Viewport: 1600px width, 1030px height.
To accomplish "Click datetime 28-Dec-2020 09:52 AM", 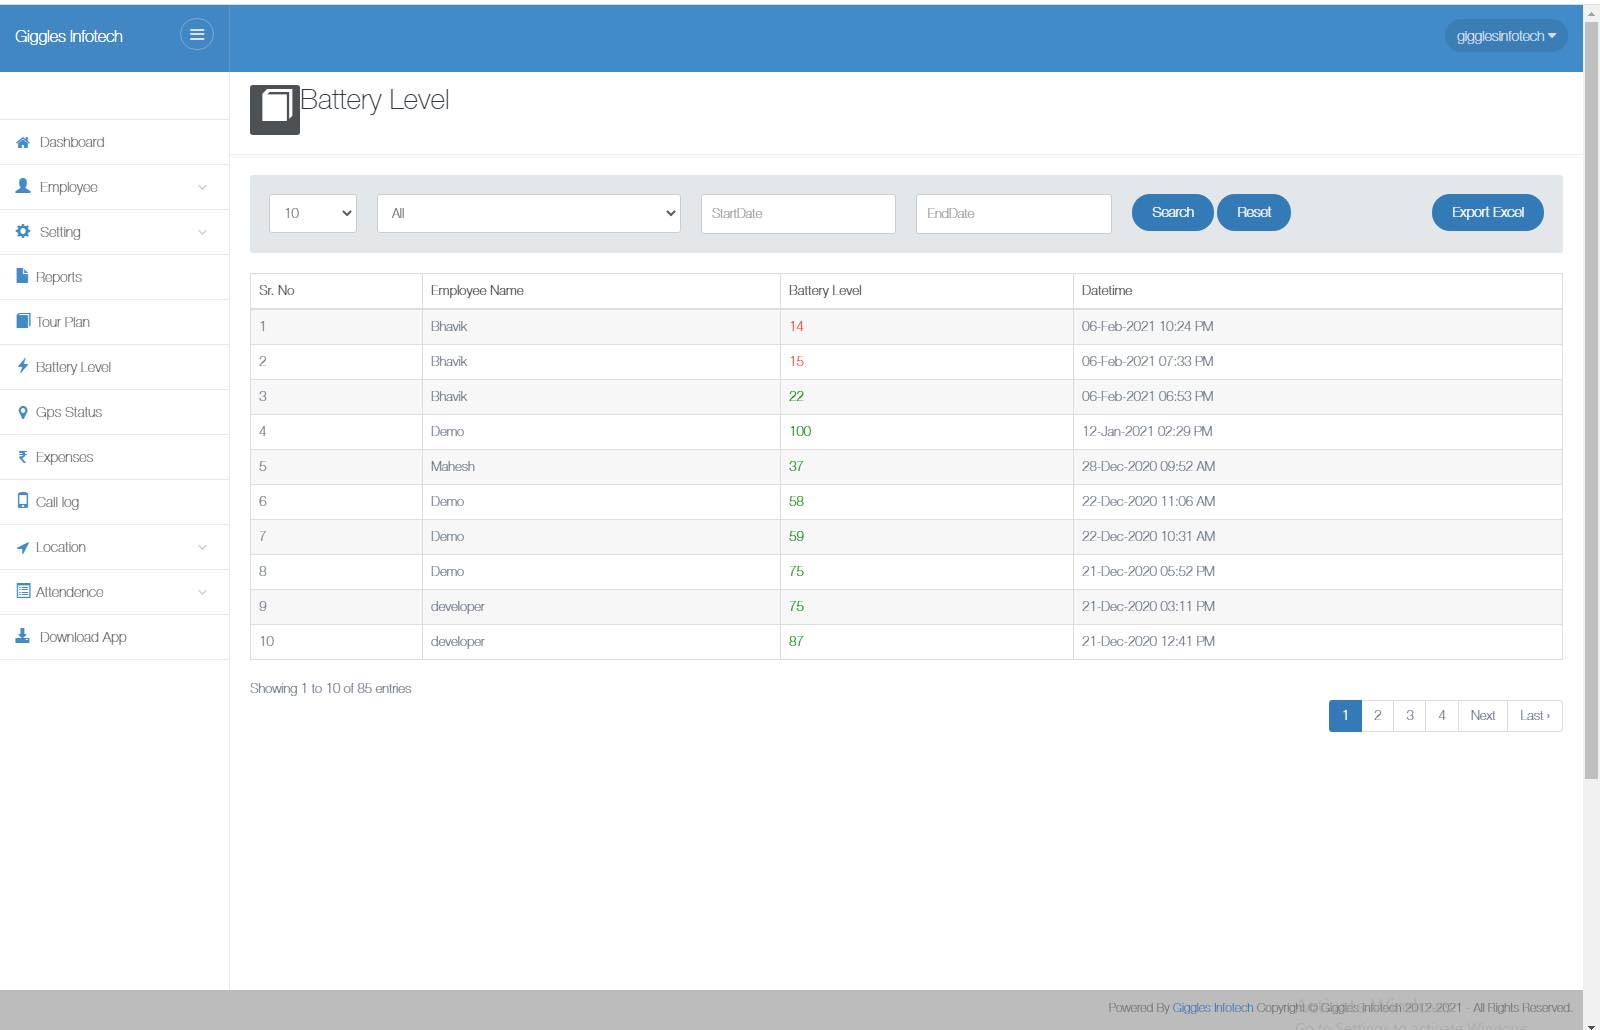I will click(1148, 466).
